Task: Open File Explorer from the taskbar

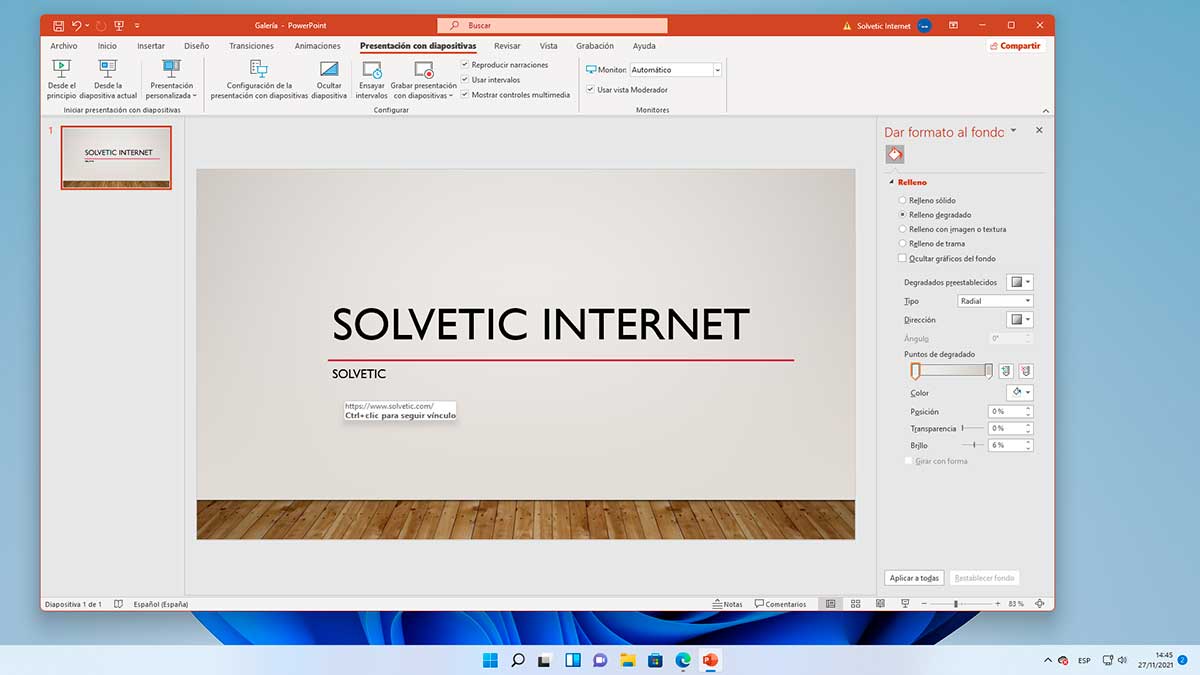Action: 628,660
